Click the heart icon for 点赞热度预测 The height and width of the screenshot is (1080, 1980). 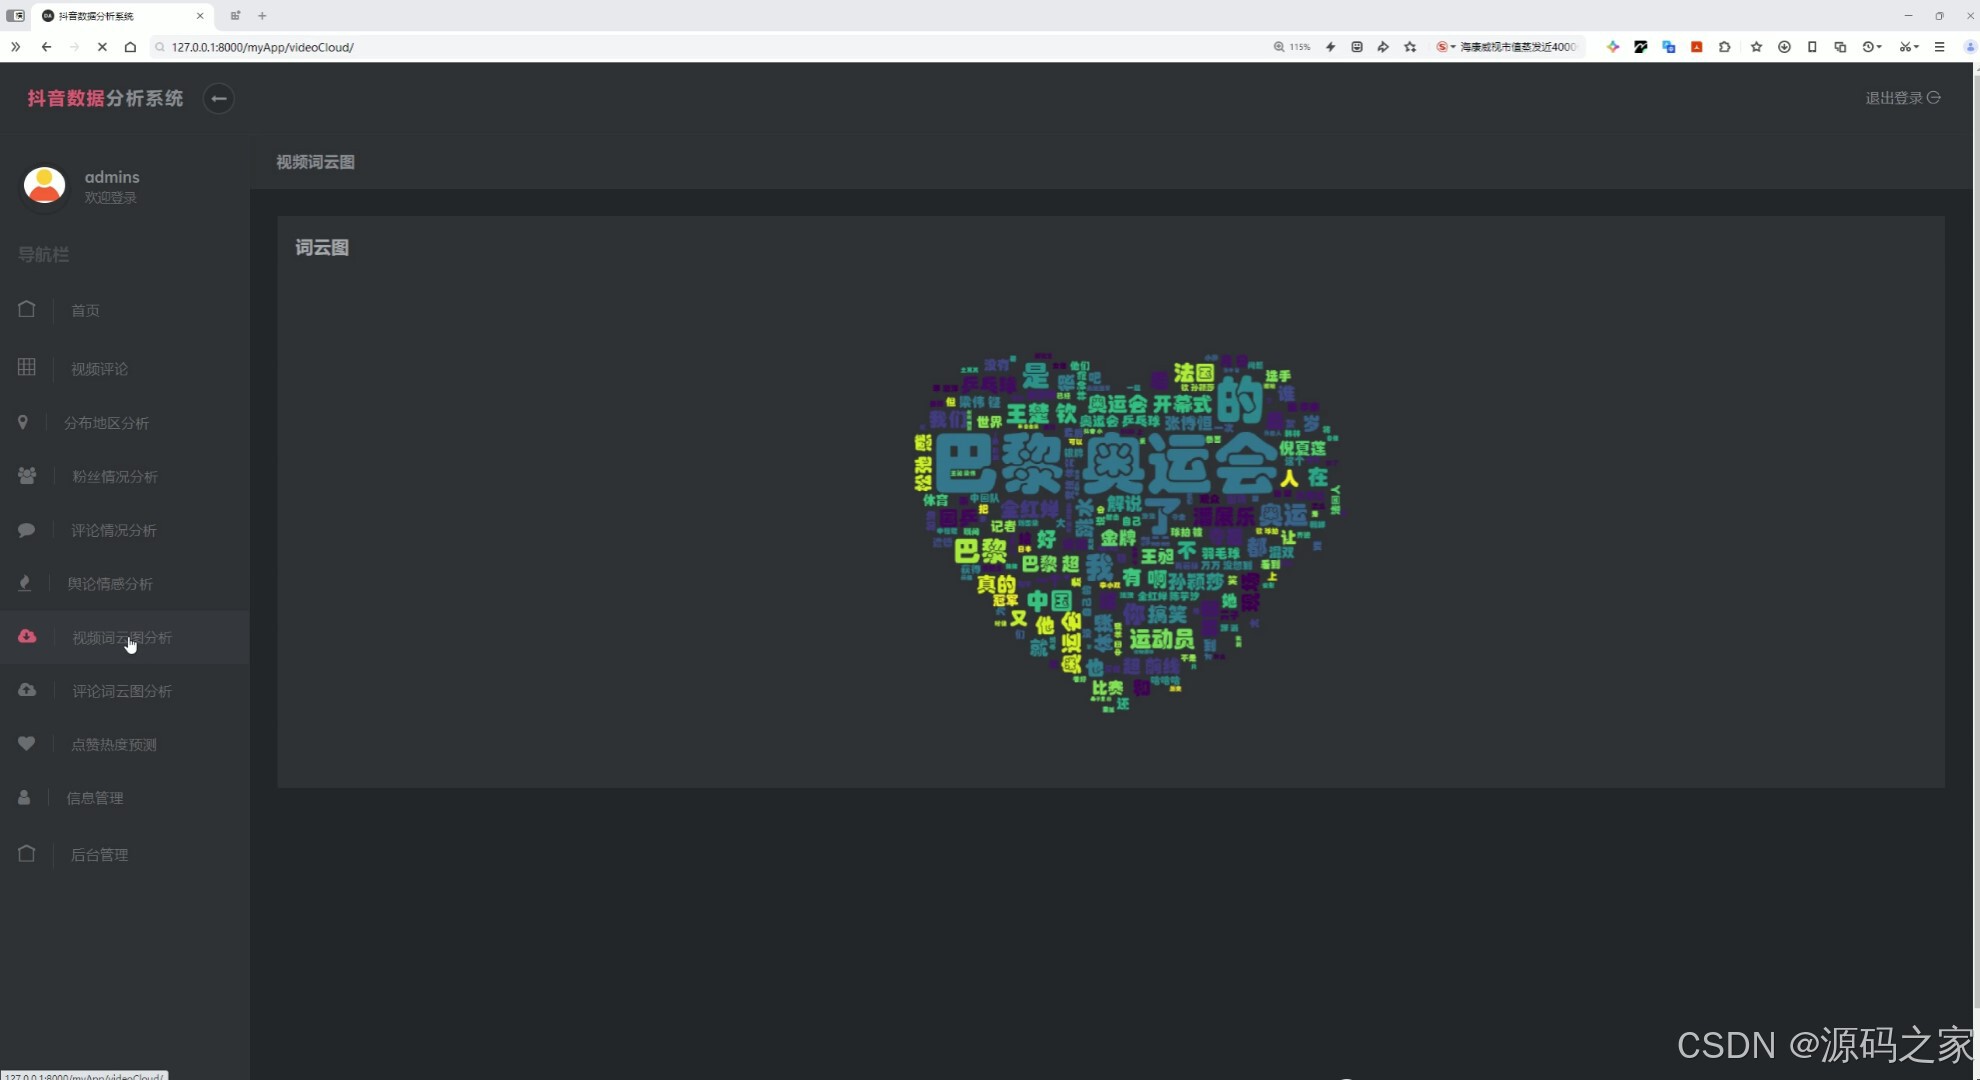click(x=27, y=744)
